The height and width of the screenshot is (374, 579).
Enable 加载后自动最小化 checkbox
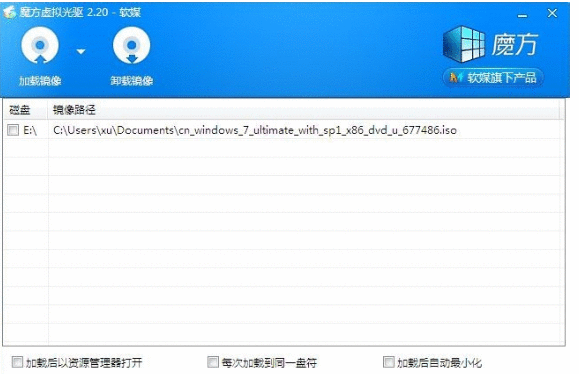[x=388, y=362]
